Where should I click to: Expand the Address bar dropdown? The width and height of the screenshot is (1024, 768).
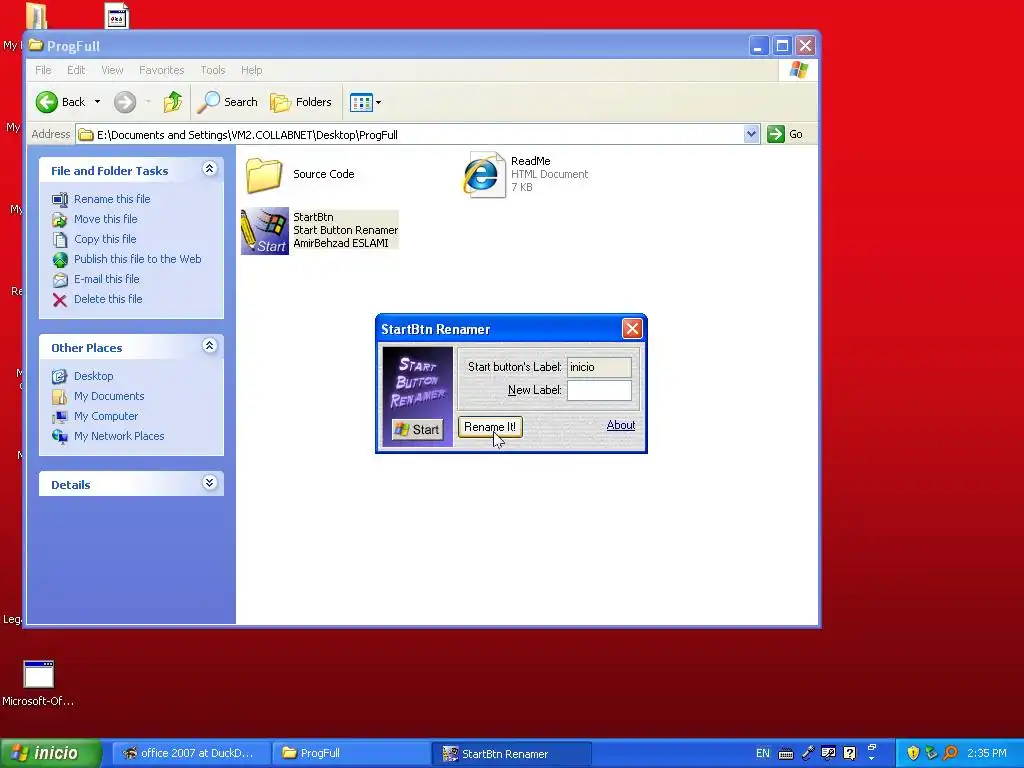pyautogui.click(x=751, y=134)
